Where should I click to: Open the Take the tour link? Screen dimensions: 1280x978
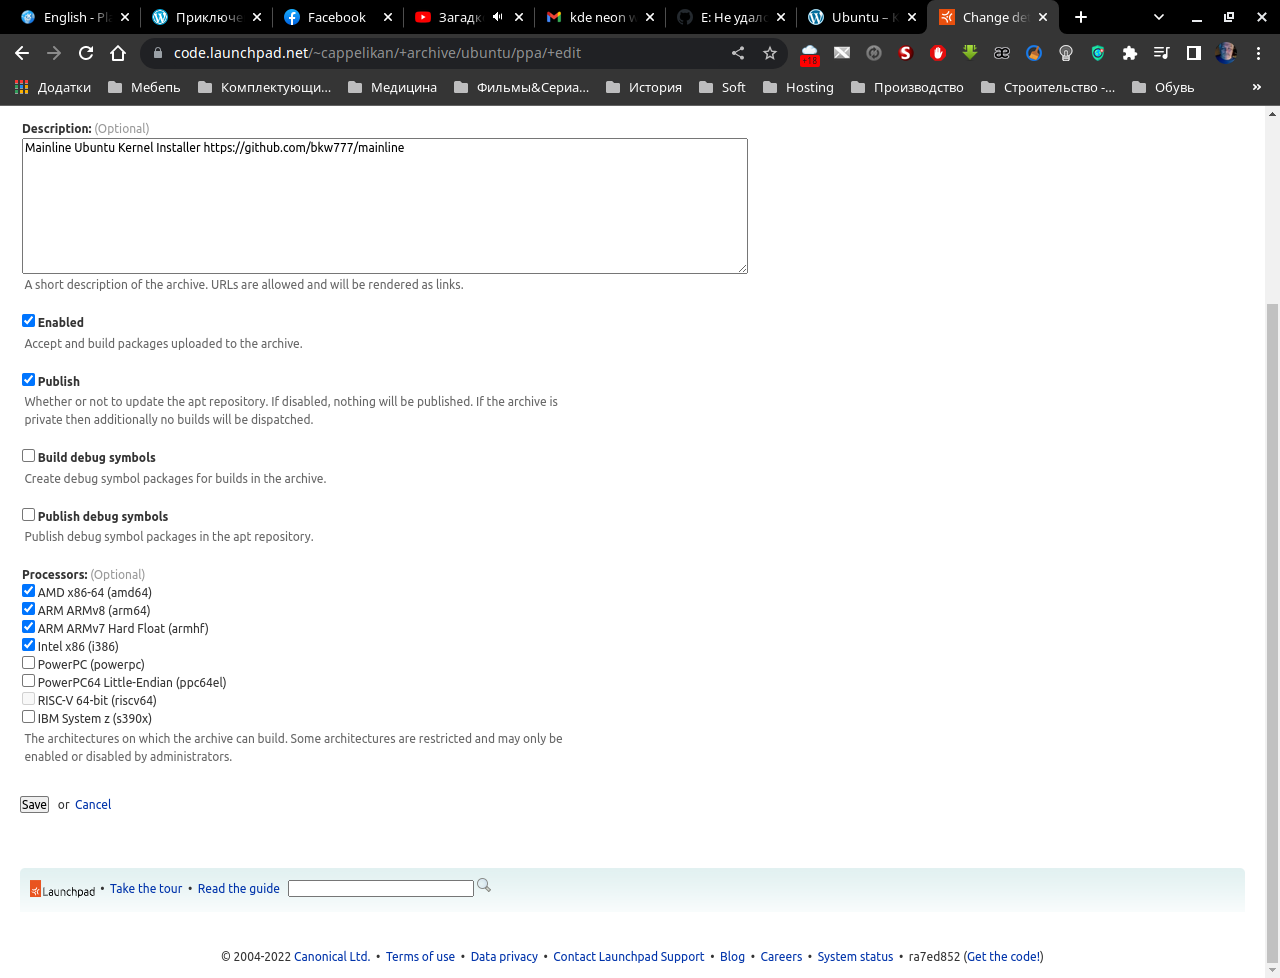pos(146,888)
